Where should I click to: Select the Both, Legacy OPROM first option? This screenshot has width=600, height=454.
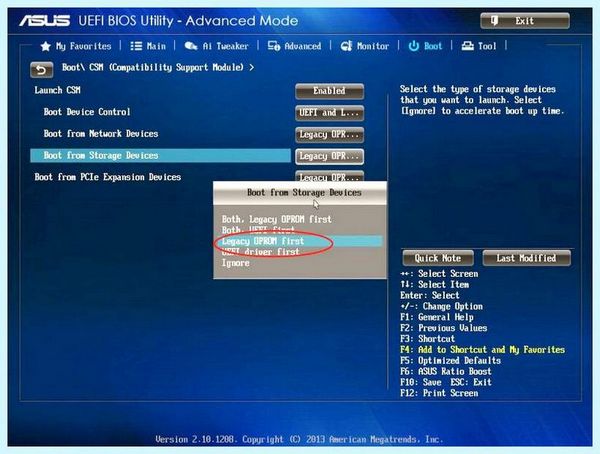tap(277, 219)
